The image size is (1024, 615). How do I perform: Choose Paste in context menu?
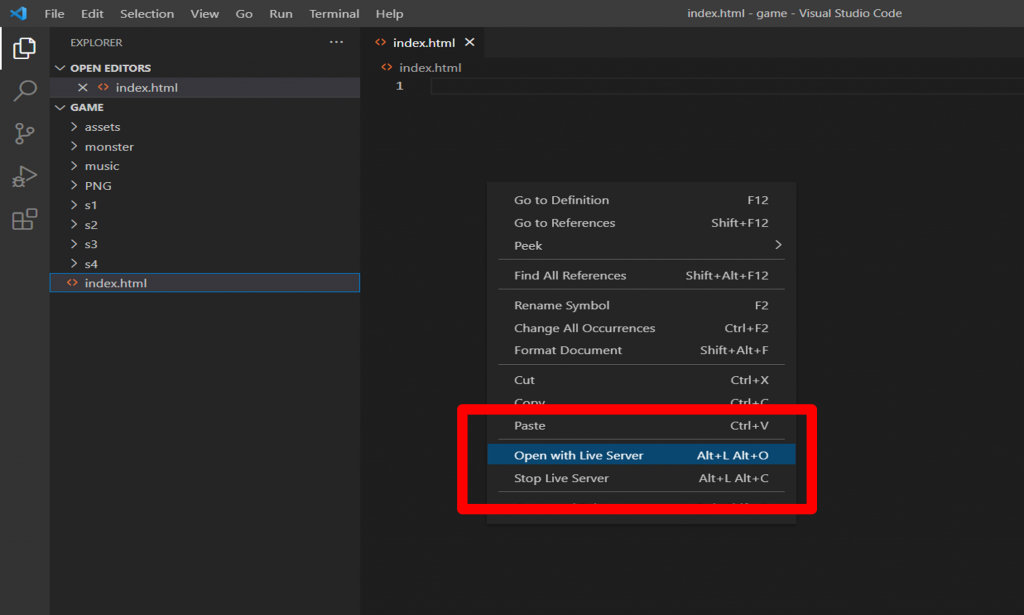click(x=641, y=426)
